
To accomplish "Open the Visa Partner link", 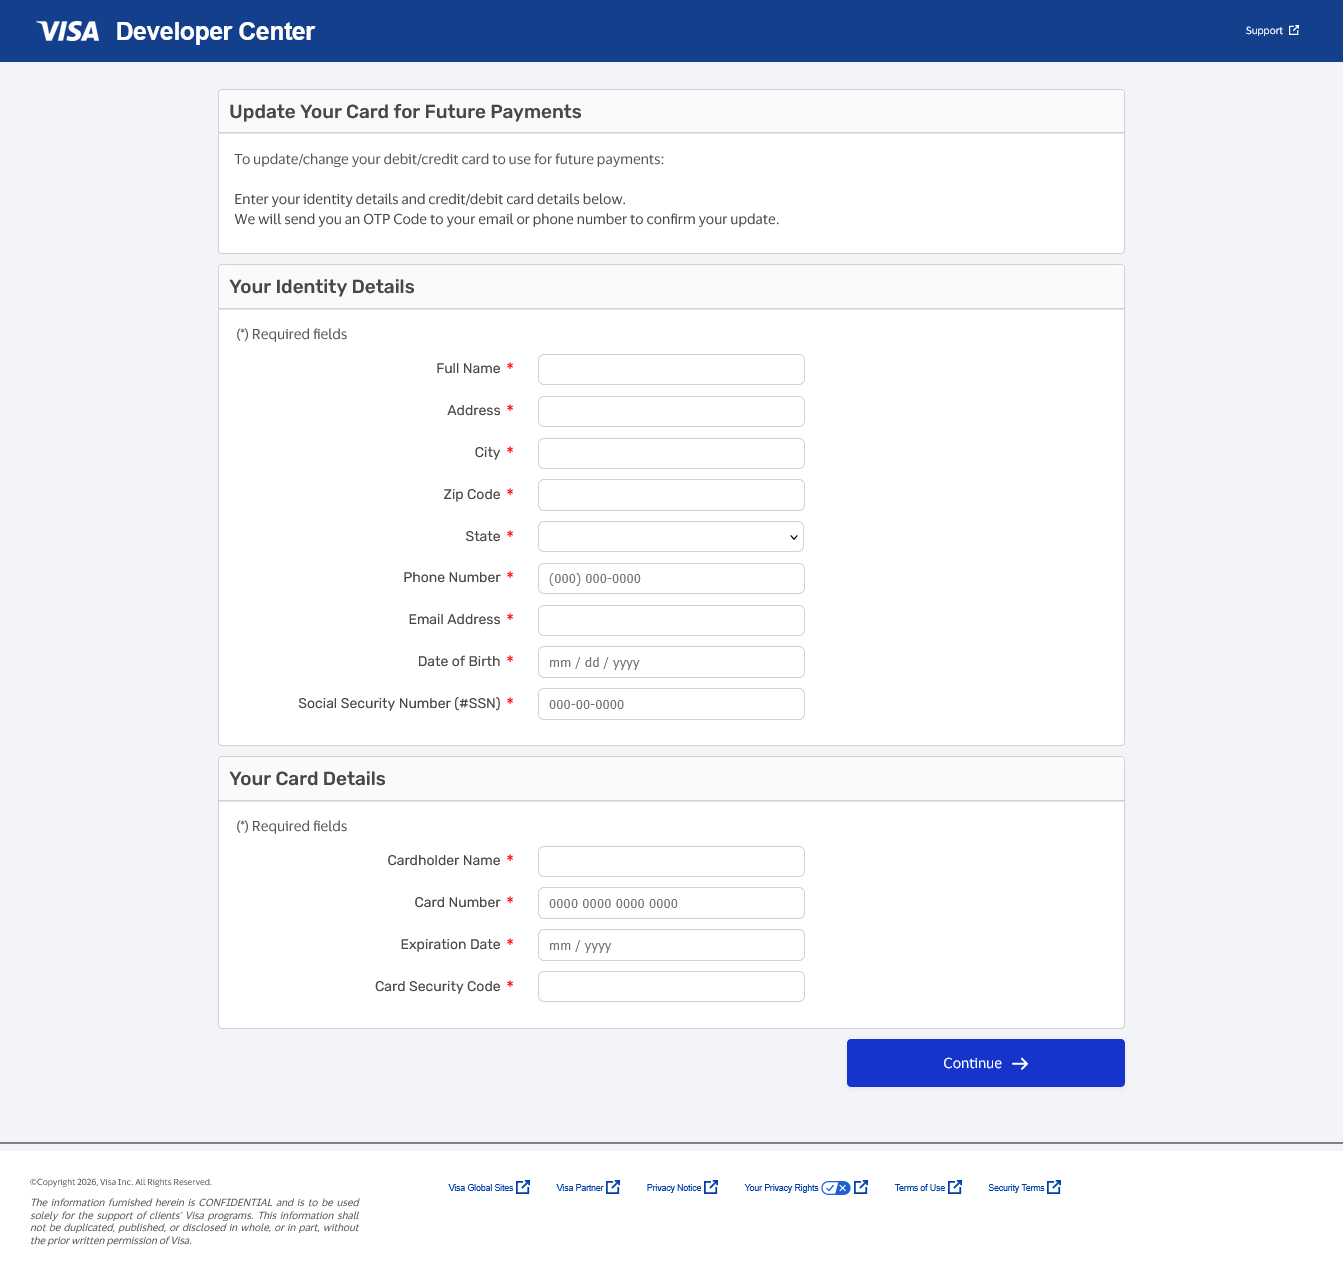I will (x=580, y=1188).
